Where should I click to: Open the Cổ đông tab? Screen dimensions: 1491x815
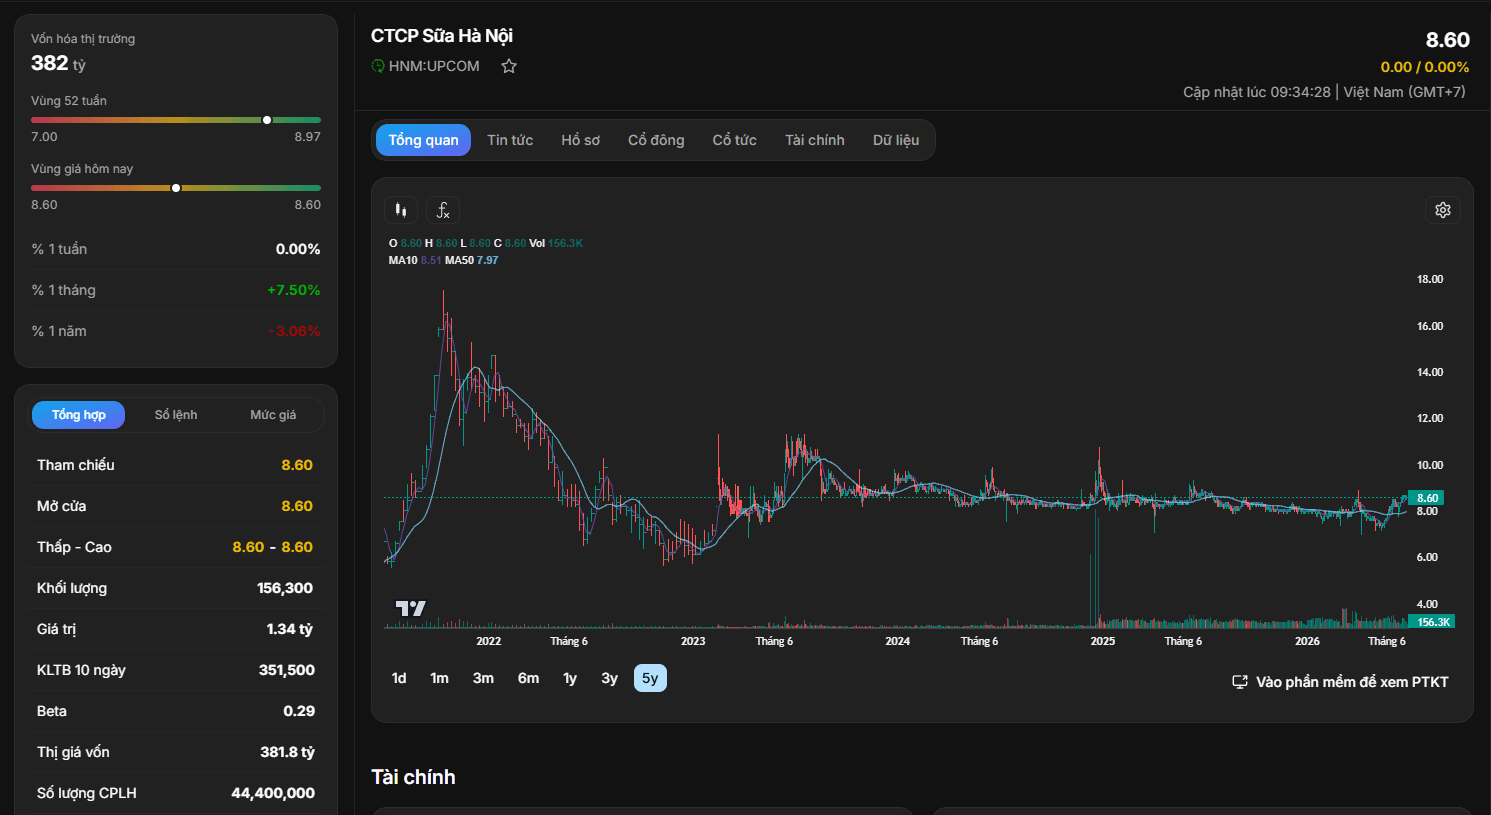656,140
